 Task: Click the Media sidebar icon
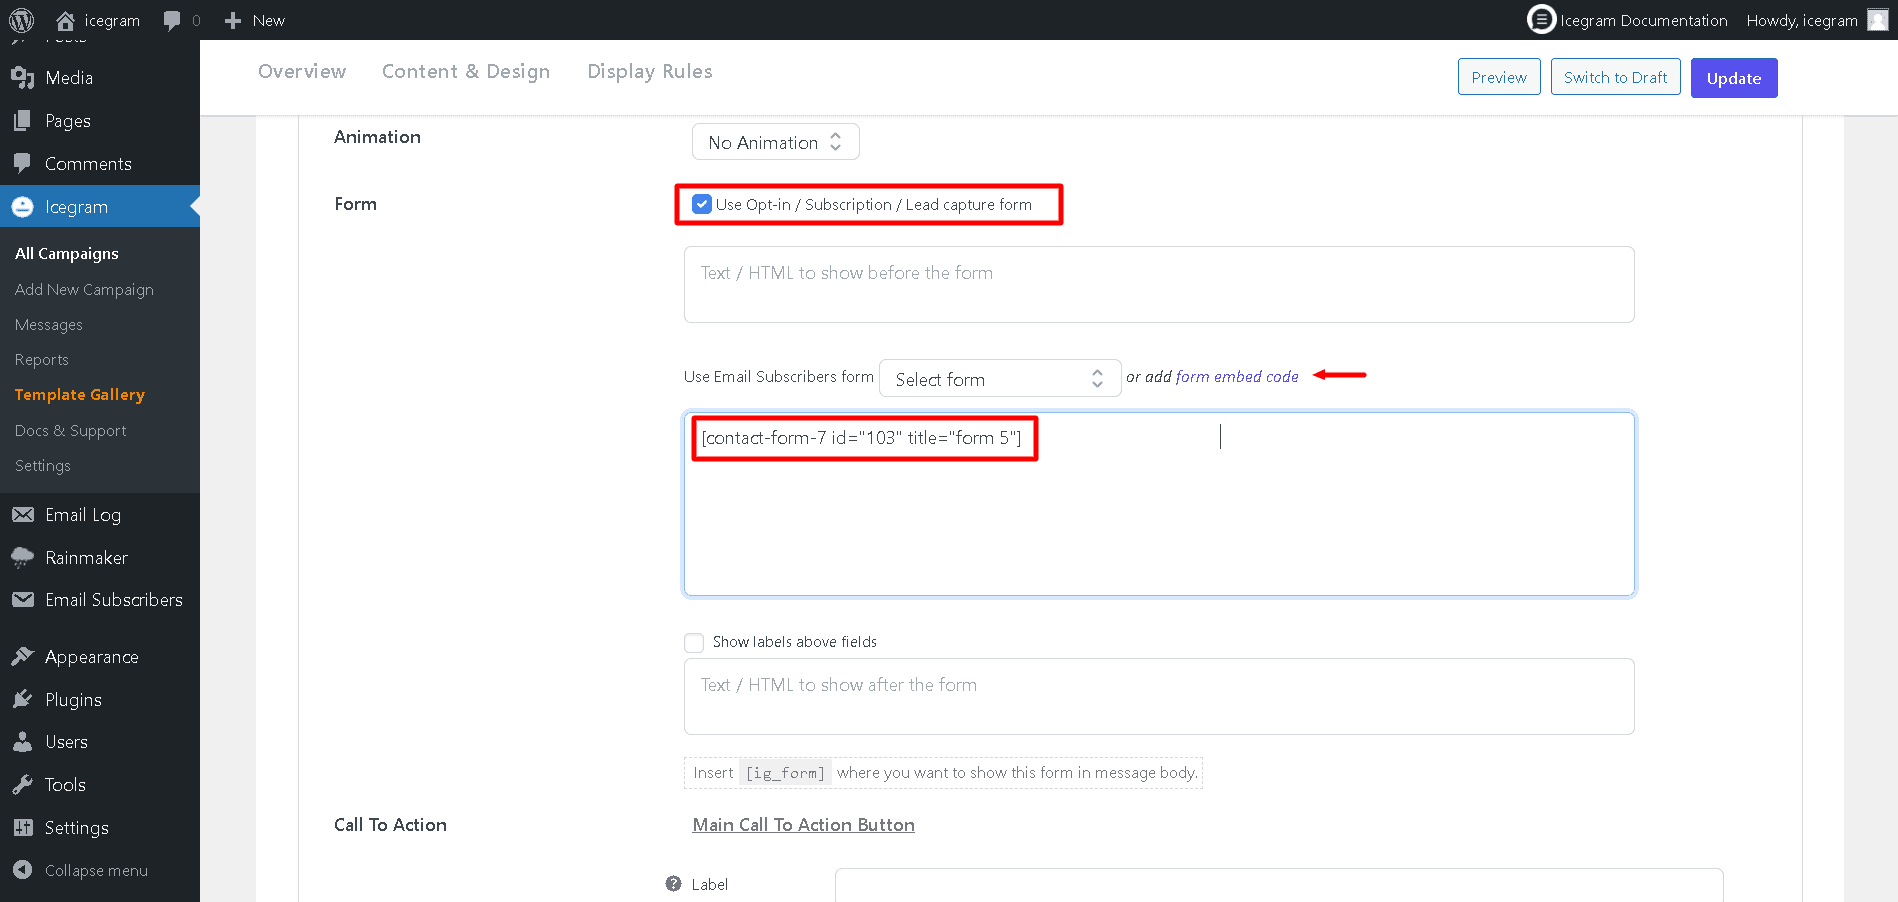pos(23,78)
